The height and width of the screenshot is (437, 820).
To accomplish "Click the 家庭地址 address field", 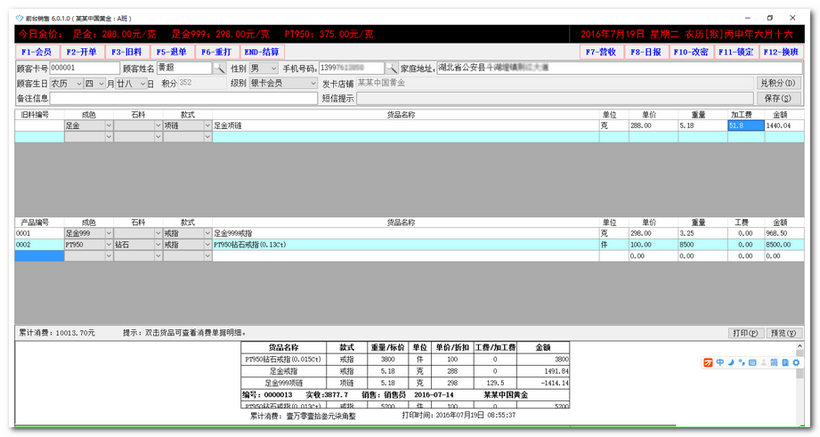I will [620, 68].
